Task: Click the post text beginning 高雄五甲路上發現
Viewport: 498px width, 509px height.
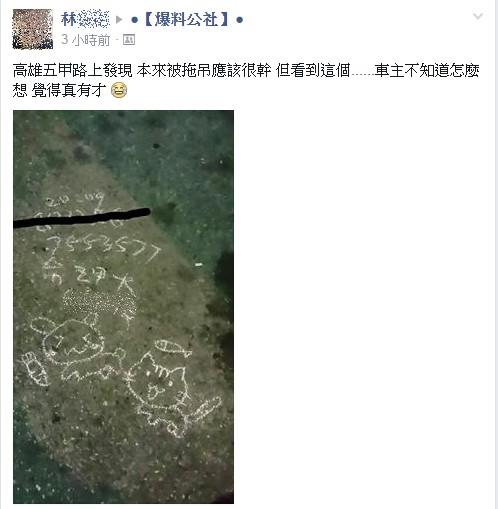Action: 246,80
